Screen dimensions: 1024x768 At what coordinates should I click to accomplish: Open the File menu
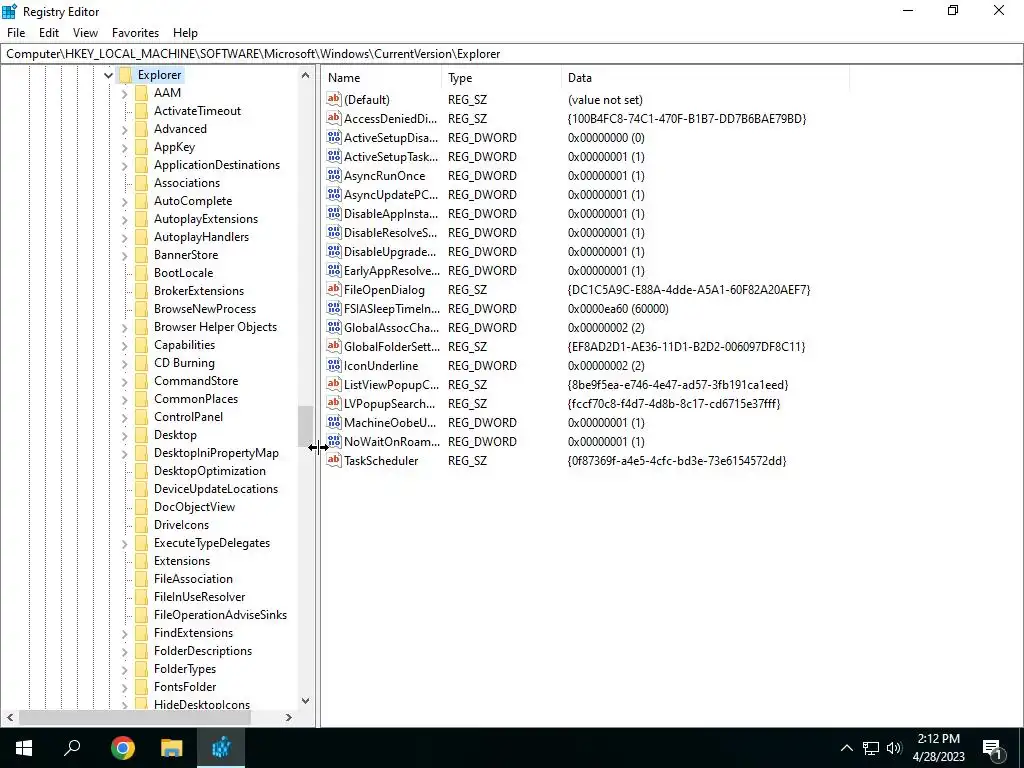[x=16, y=33]
